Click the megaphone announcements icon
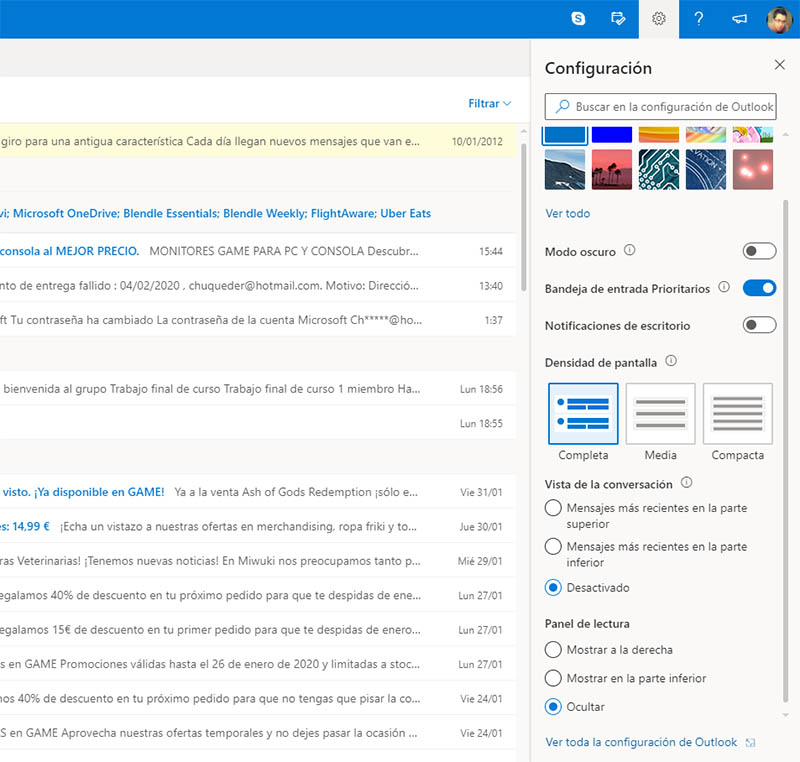 point(739,18)
